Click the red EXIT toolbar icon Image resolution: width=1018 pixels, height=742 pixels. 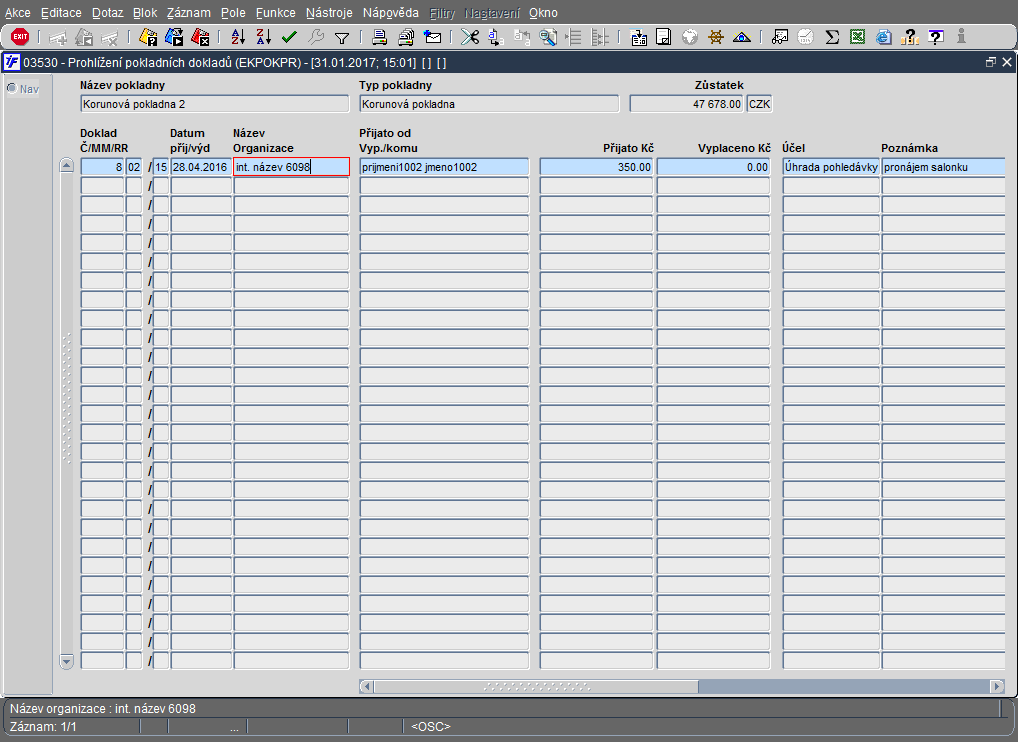20,37
